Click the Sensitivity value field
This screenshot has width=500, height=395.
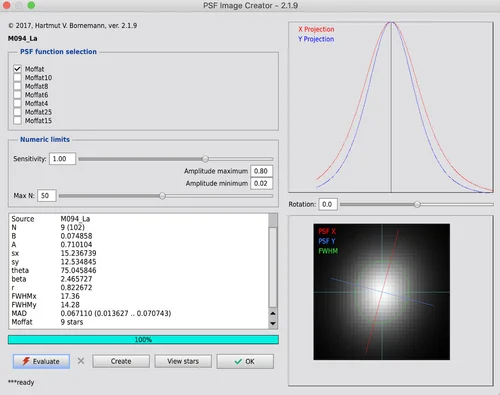point(62,159)
